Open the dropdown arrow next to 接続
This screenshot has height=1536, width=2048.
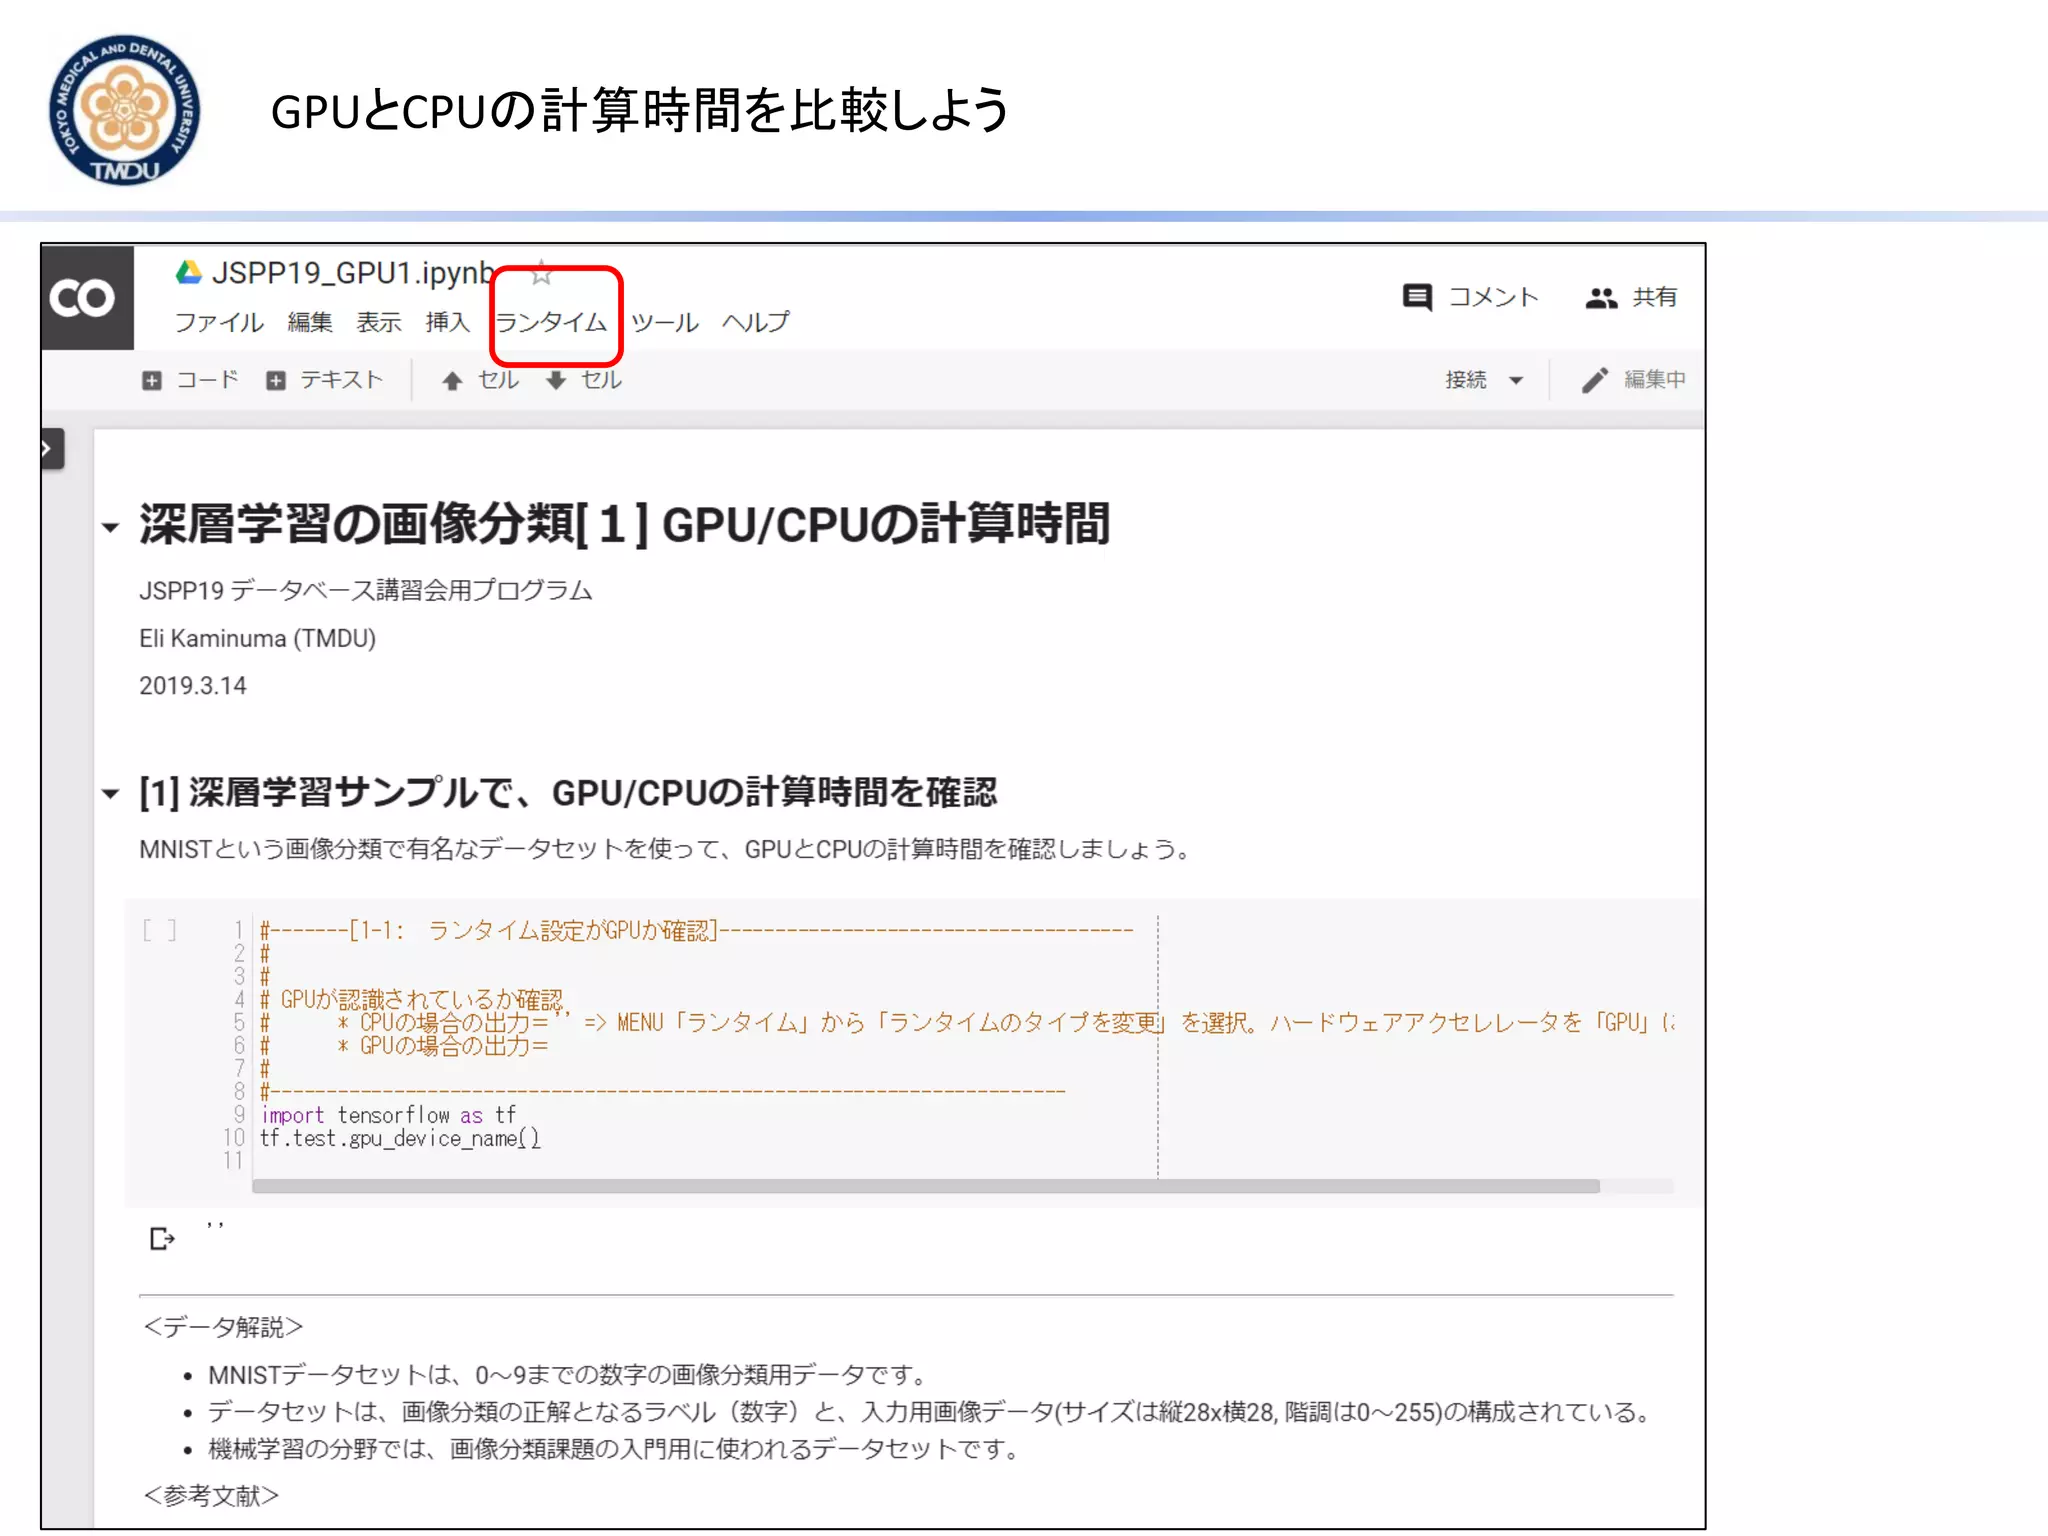click(1516, 380)
